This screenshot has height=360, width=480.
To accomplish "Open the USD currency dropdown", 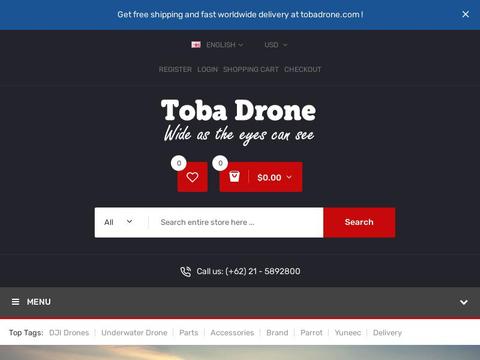I will click(276, 45).
